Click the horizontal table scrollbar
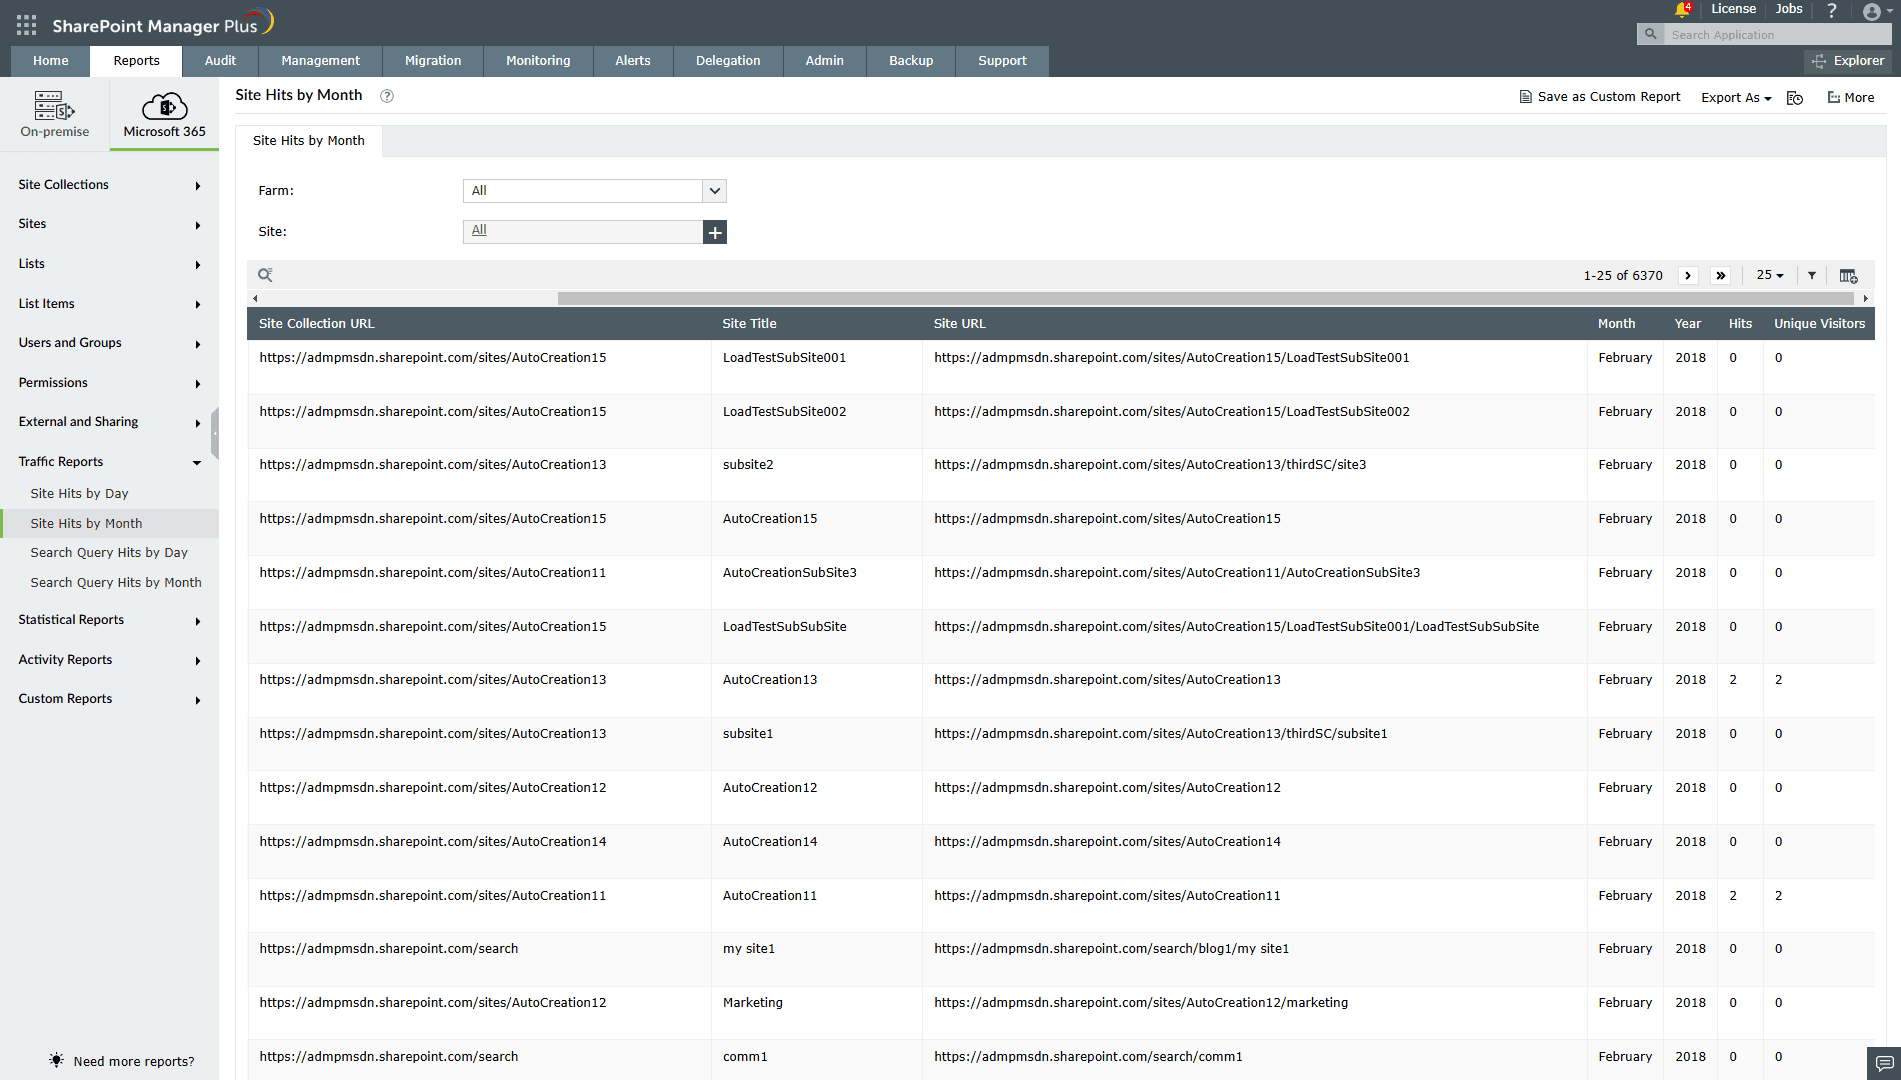The height and width of the screenshot is (1080, 1901). [1205, 298]
